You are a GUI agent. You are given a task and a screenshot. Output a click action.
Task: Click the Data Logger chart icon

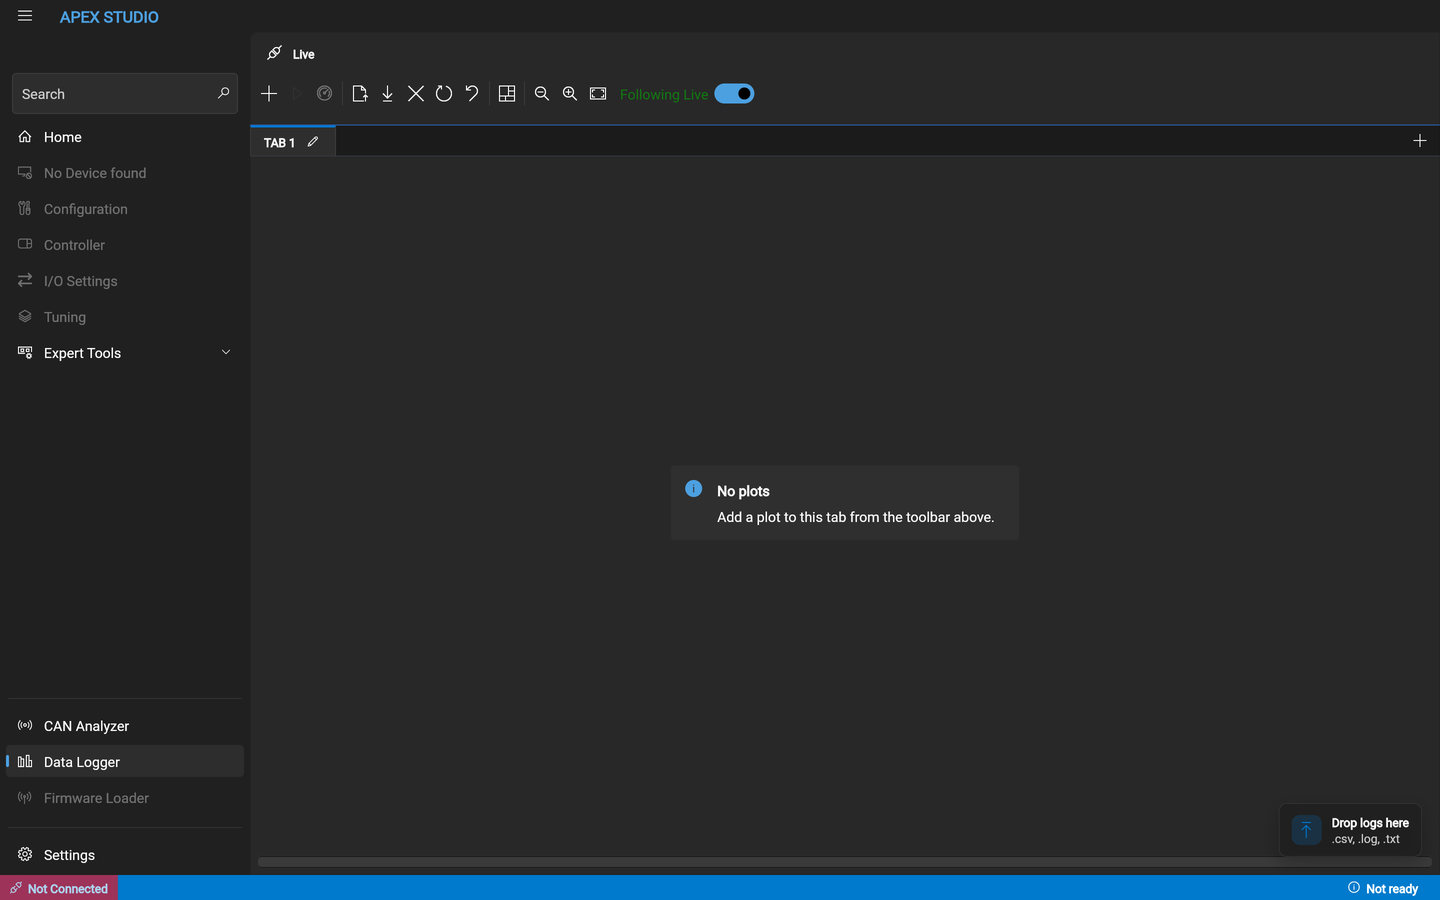tap(25, 761)
